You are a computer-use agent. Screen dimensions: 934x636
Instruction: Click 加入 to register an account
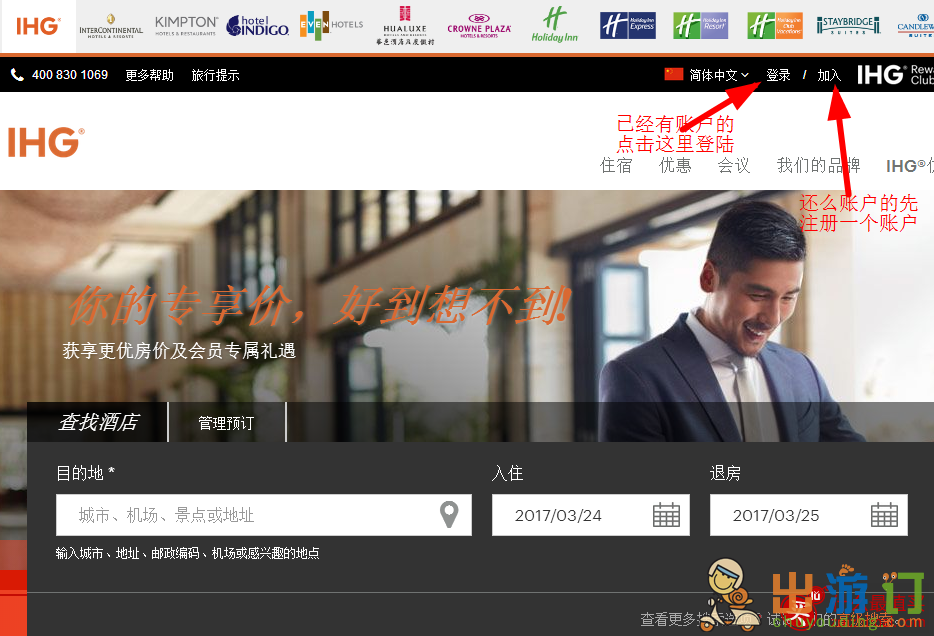[x=829, y=75]
